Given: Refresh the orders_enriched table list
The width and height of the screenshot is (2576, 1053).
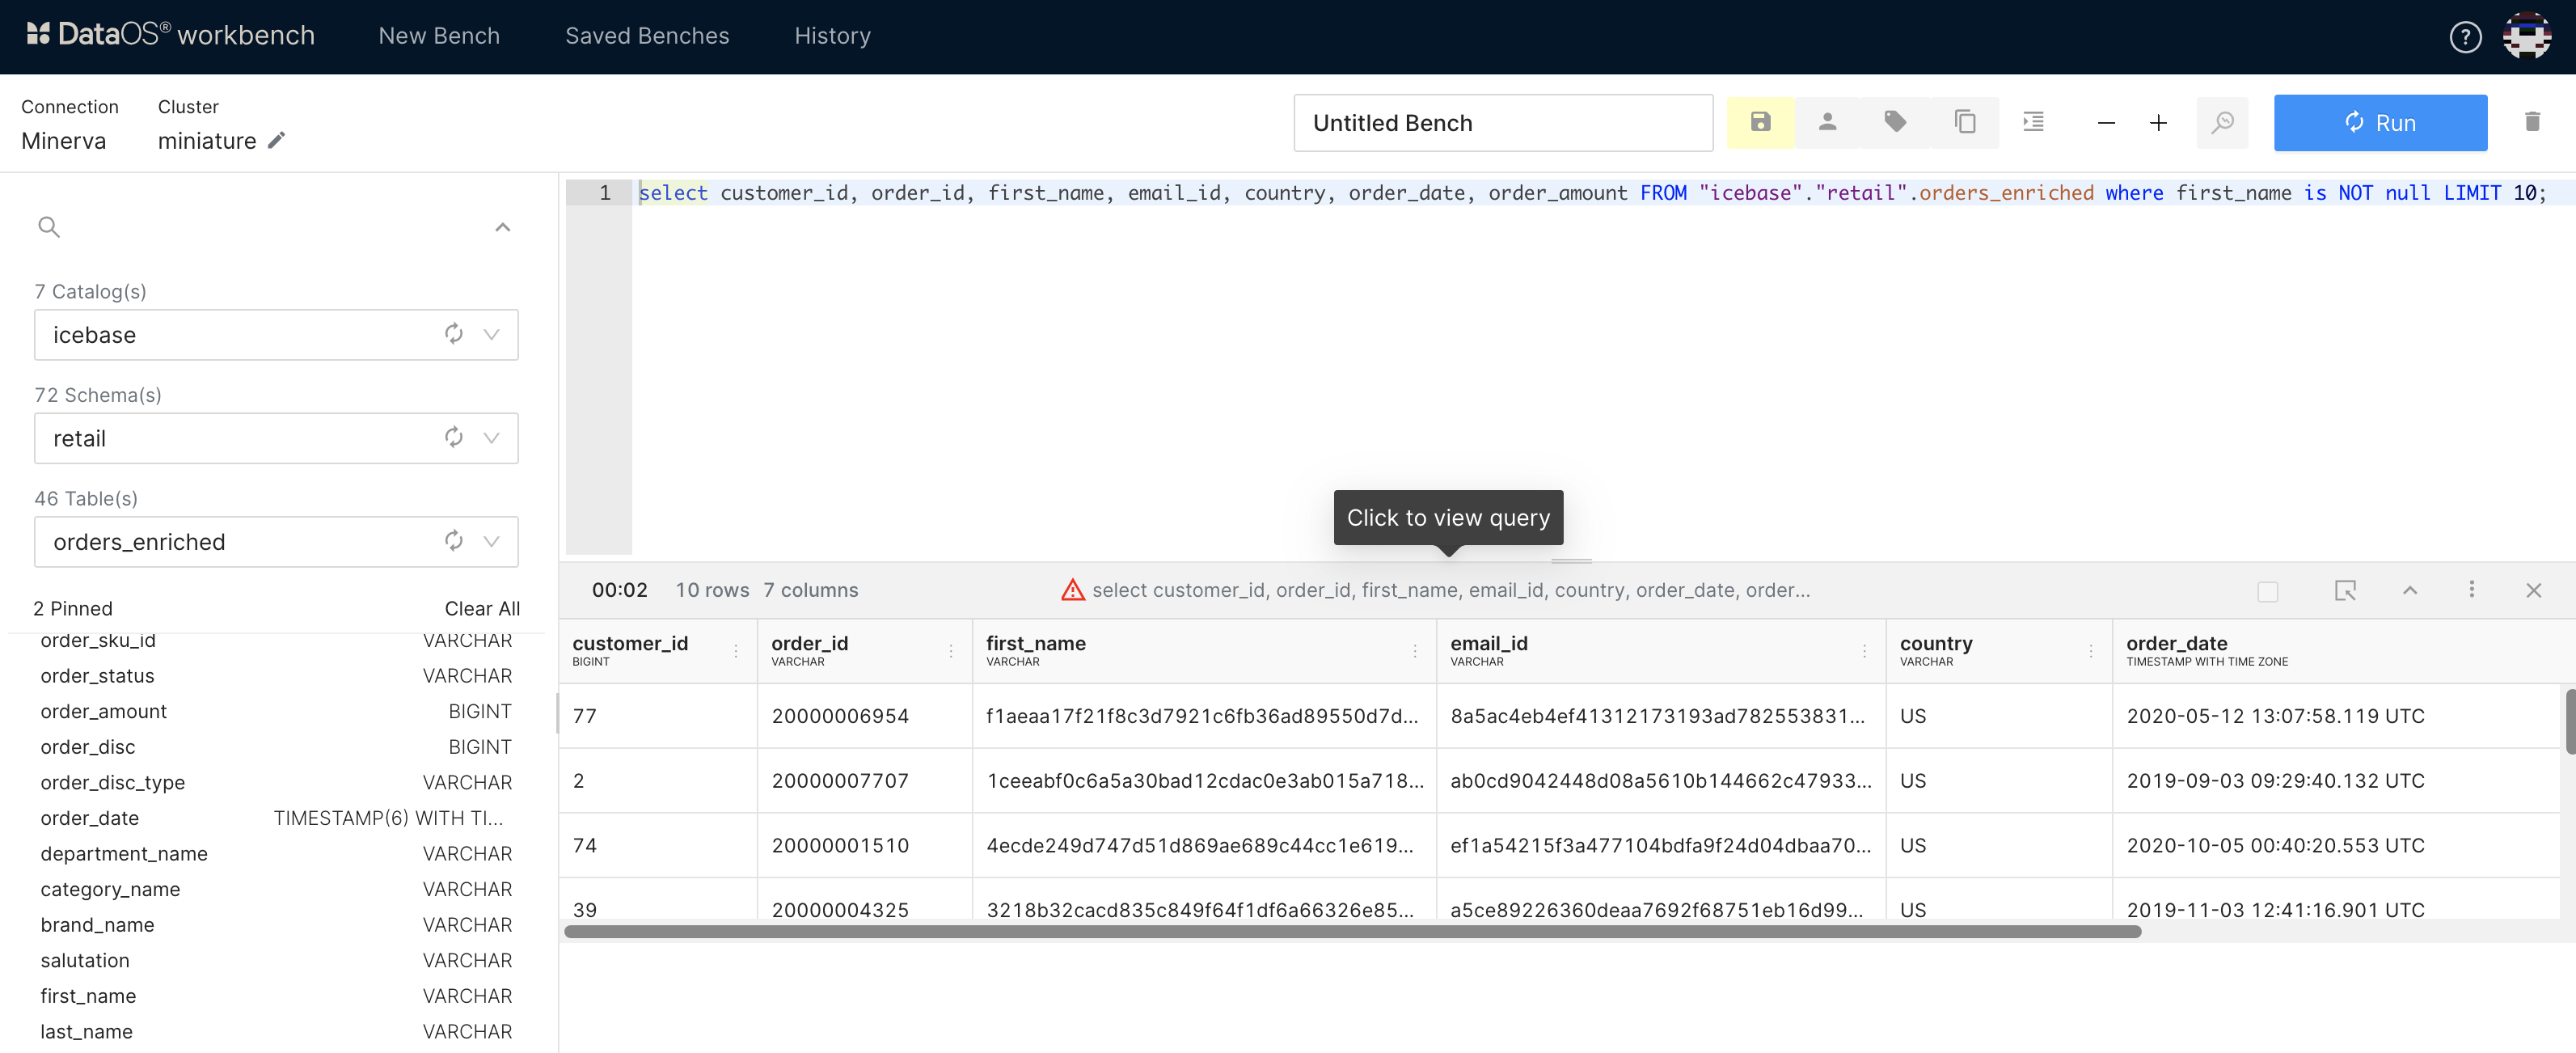Looking at the screenshot, I should (454, 541).
